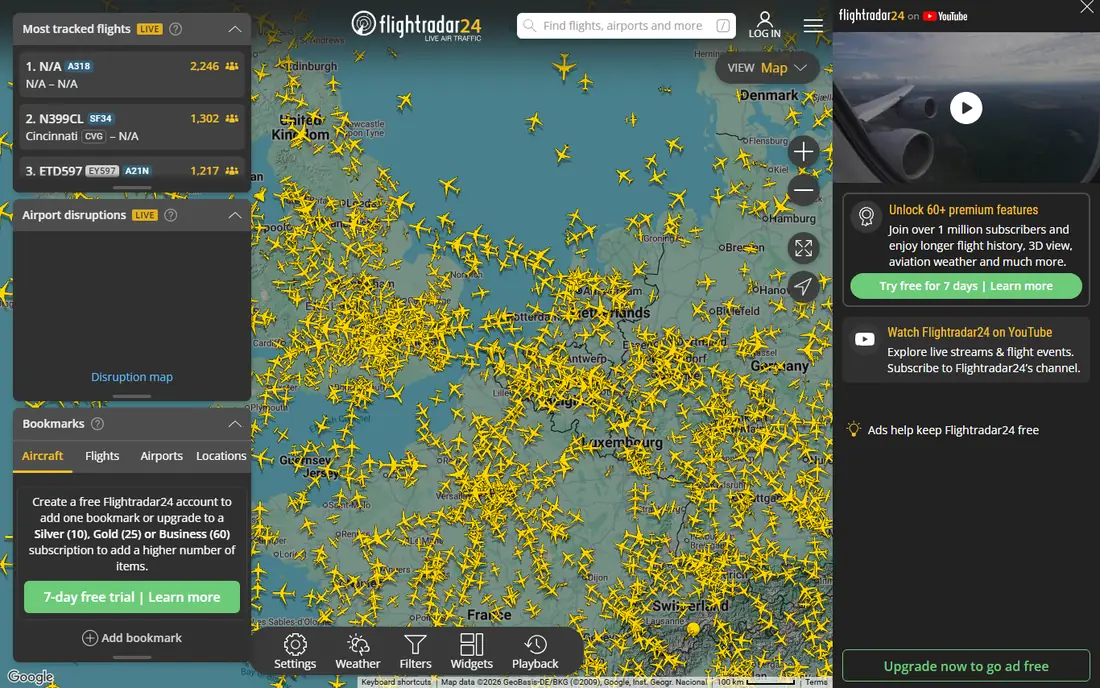Click Watch Flightradar24 on YouTube heading
The image size is (1100, 688).
point(970,332)
